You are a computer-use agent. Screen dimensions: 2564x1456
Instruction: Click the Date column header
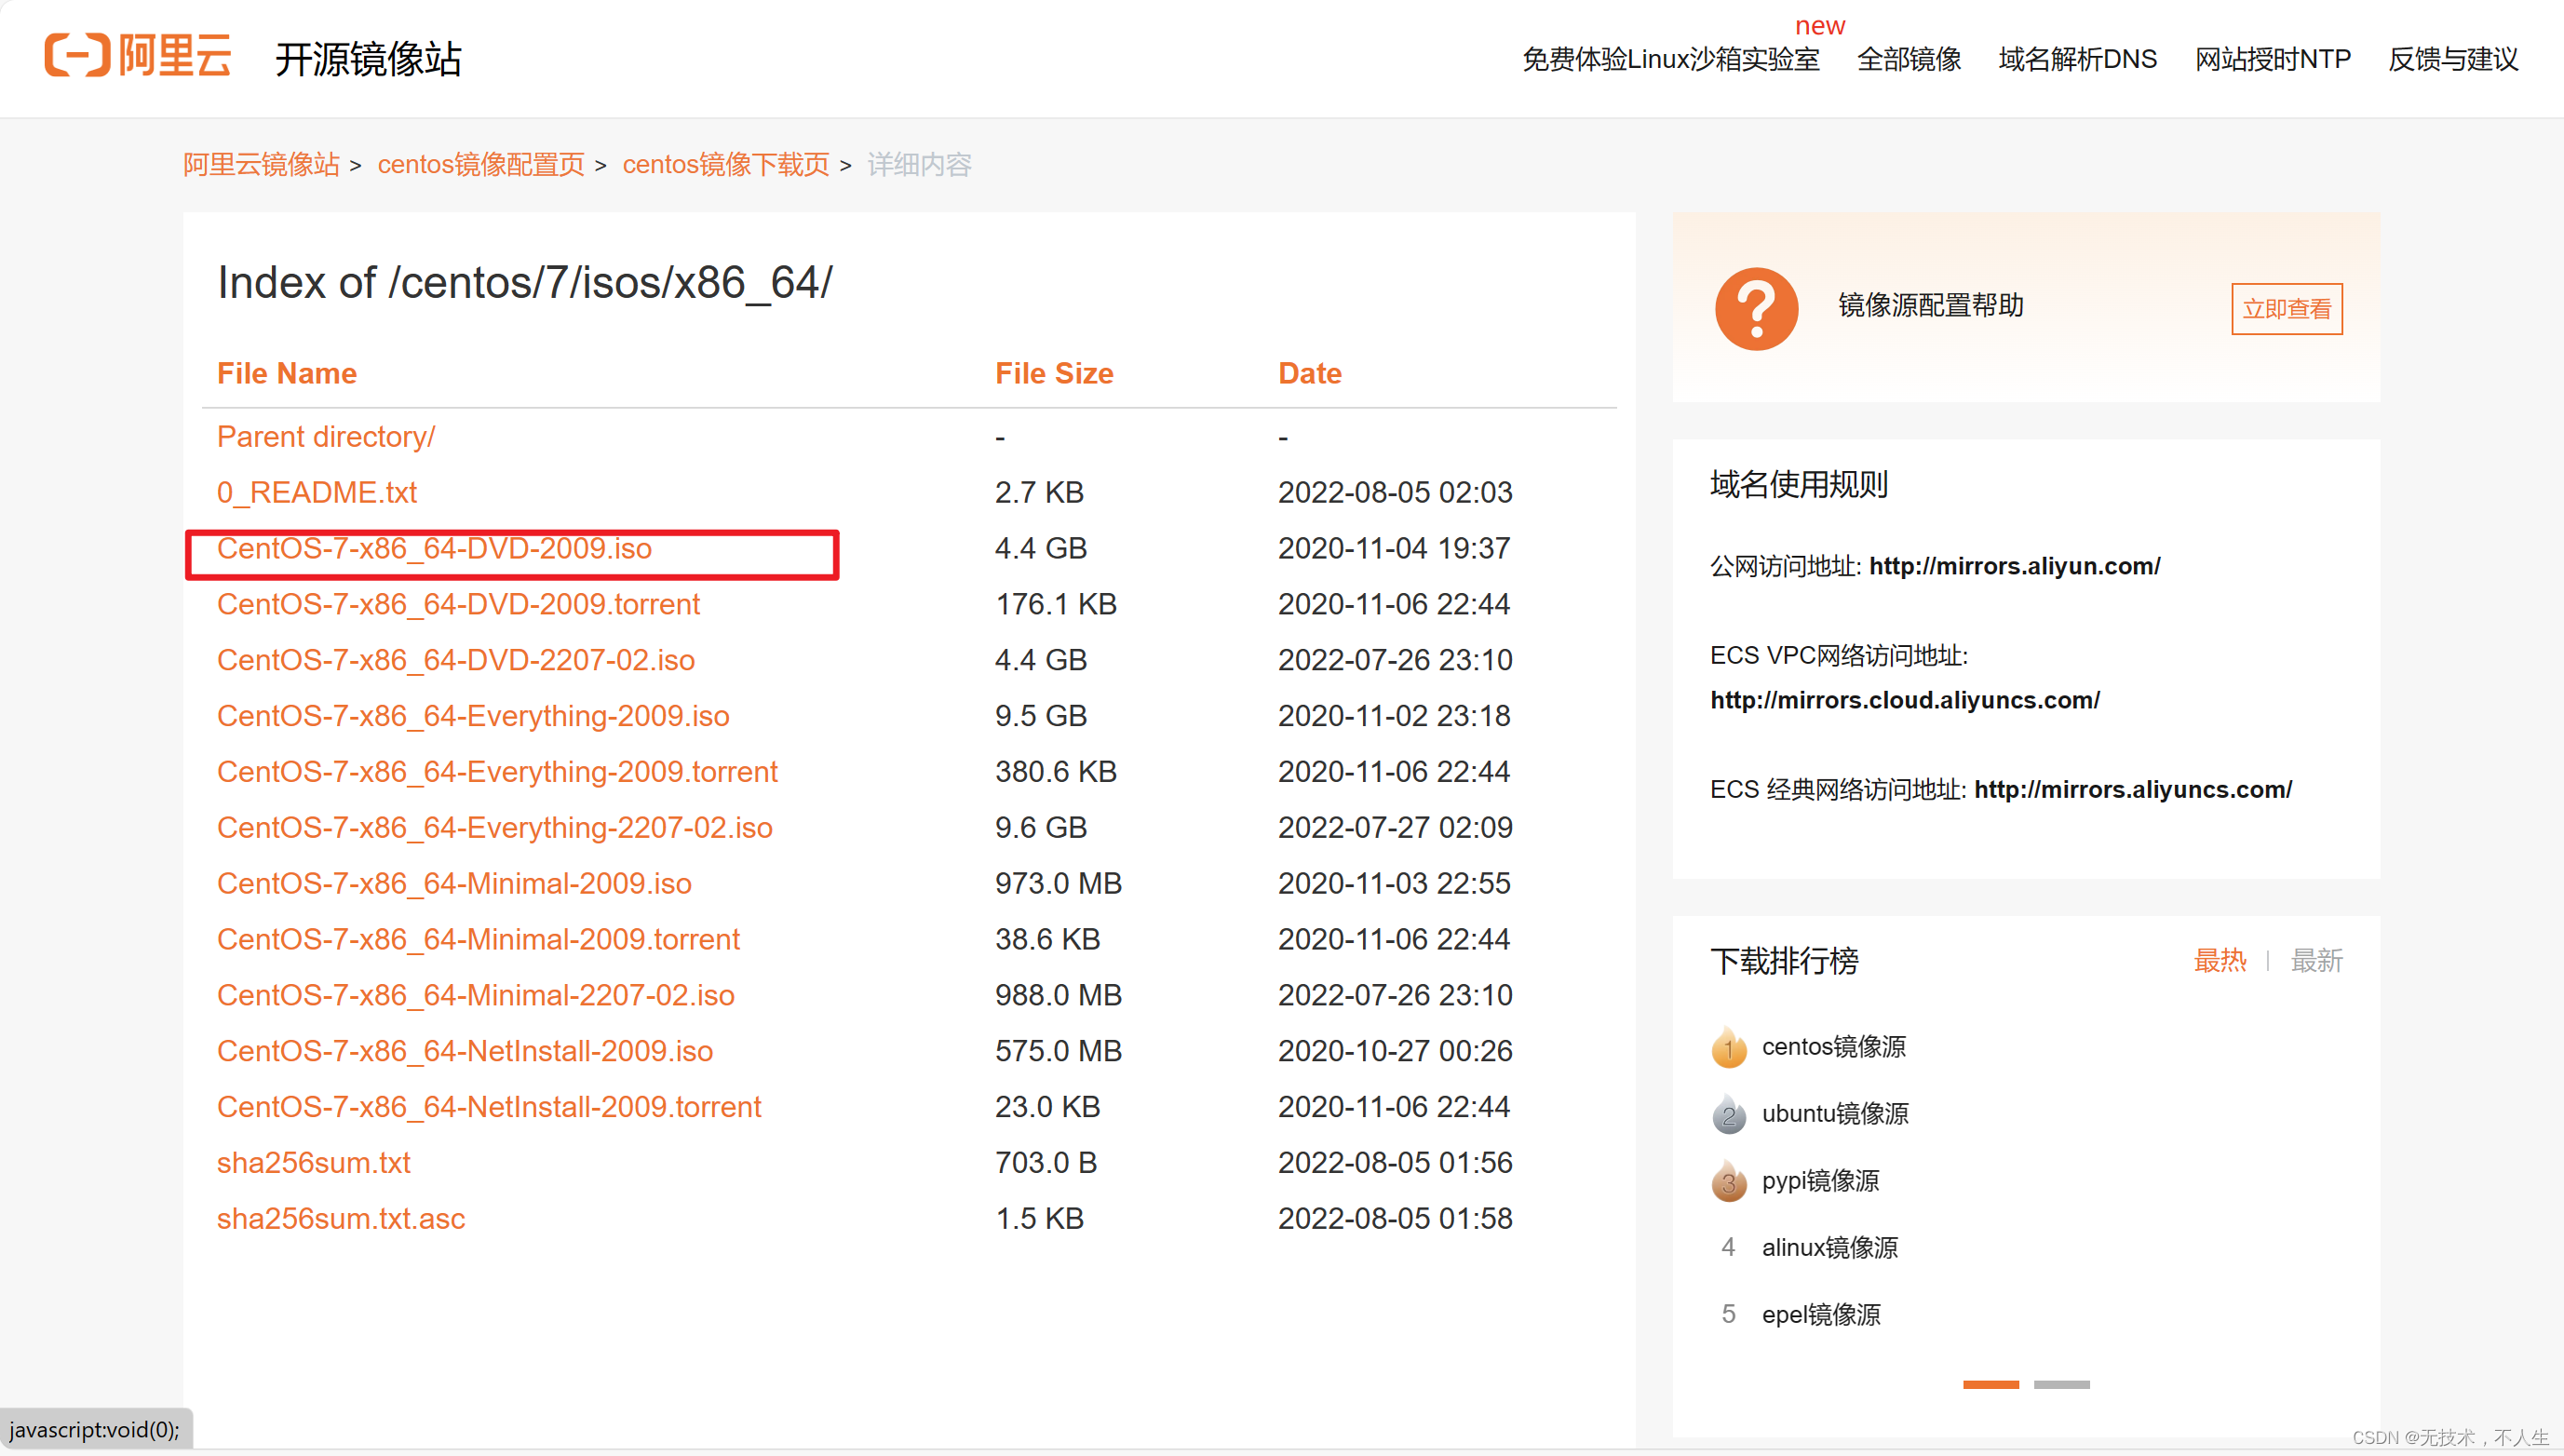click(x=1310, y=374)
